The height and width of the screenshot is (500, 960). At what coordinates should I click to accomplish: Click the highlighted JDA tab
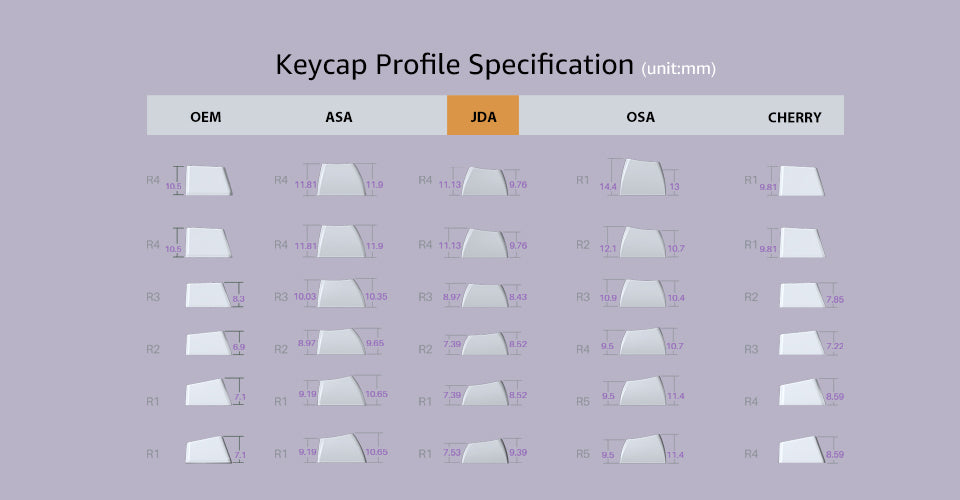coord(483,115)
